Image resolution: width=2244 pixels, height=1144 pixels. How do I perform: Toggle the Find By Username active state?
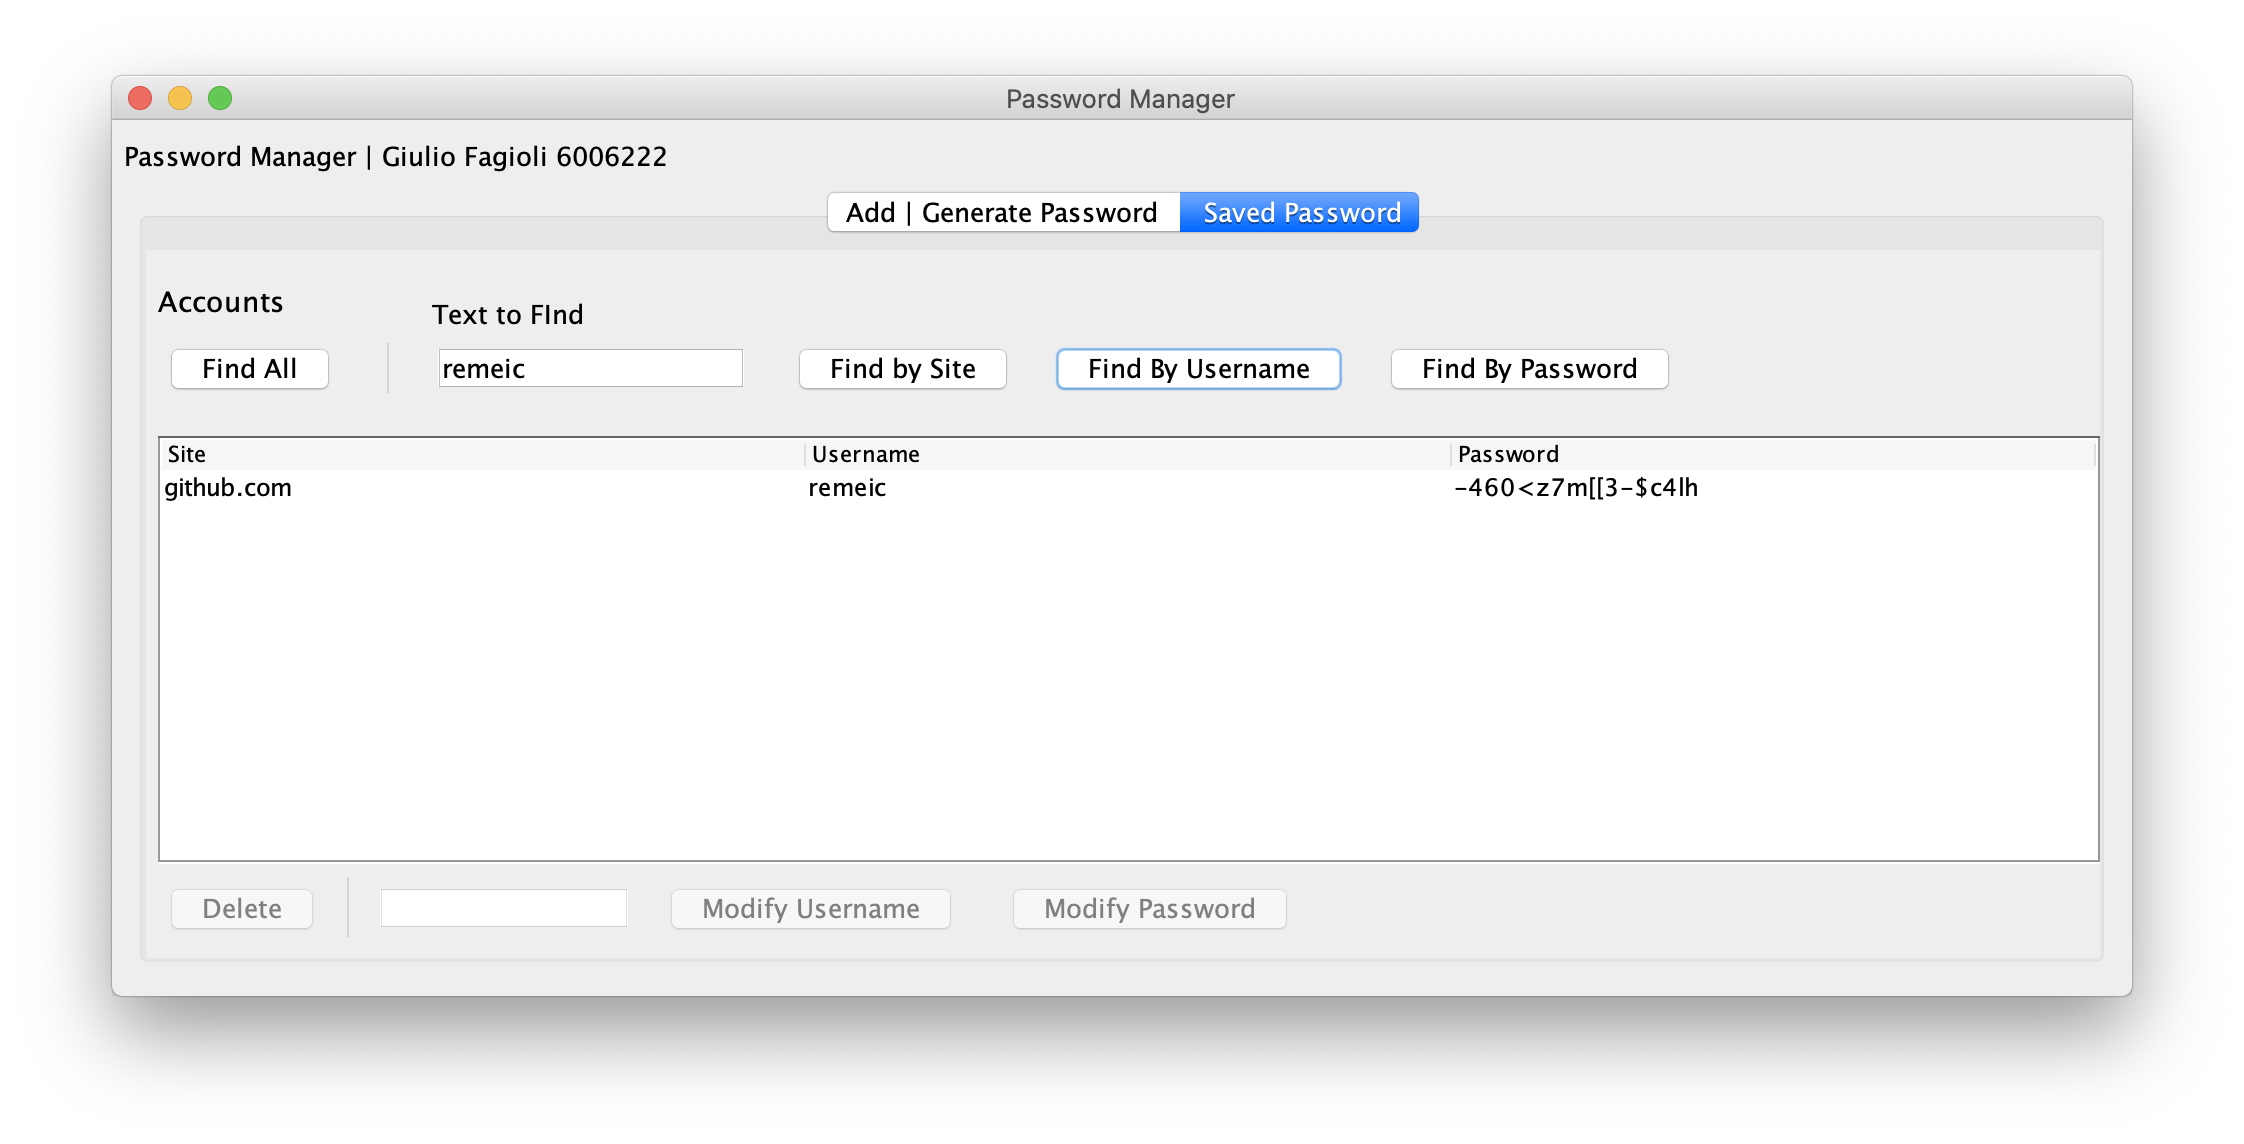[x=1196, y=368]
